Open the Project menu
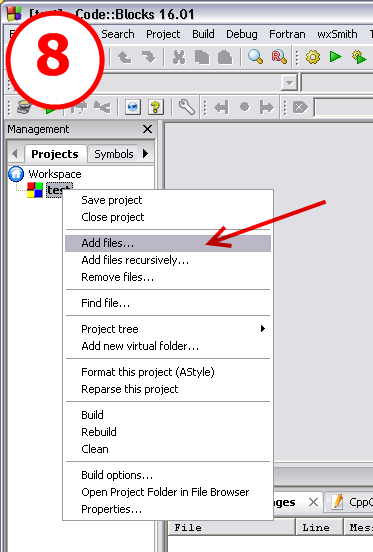Viewport: 373px width, 552px height. 163,34
